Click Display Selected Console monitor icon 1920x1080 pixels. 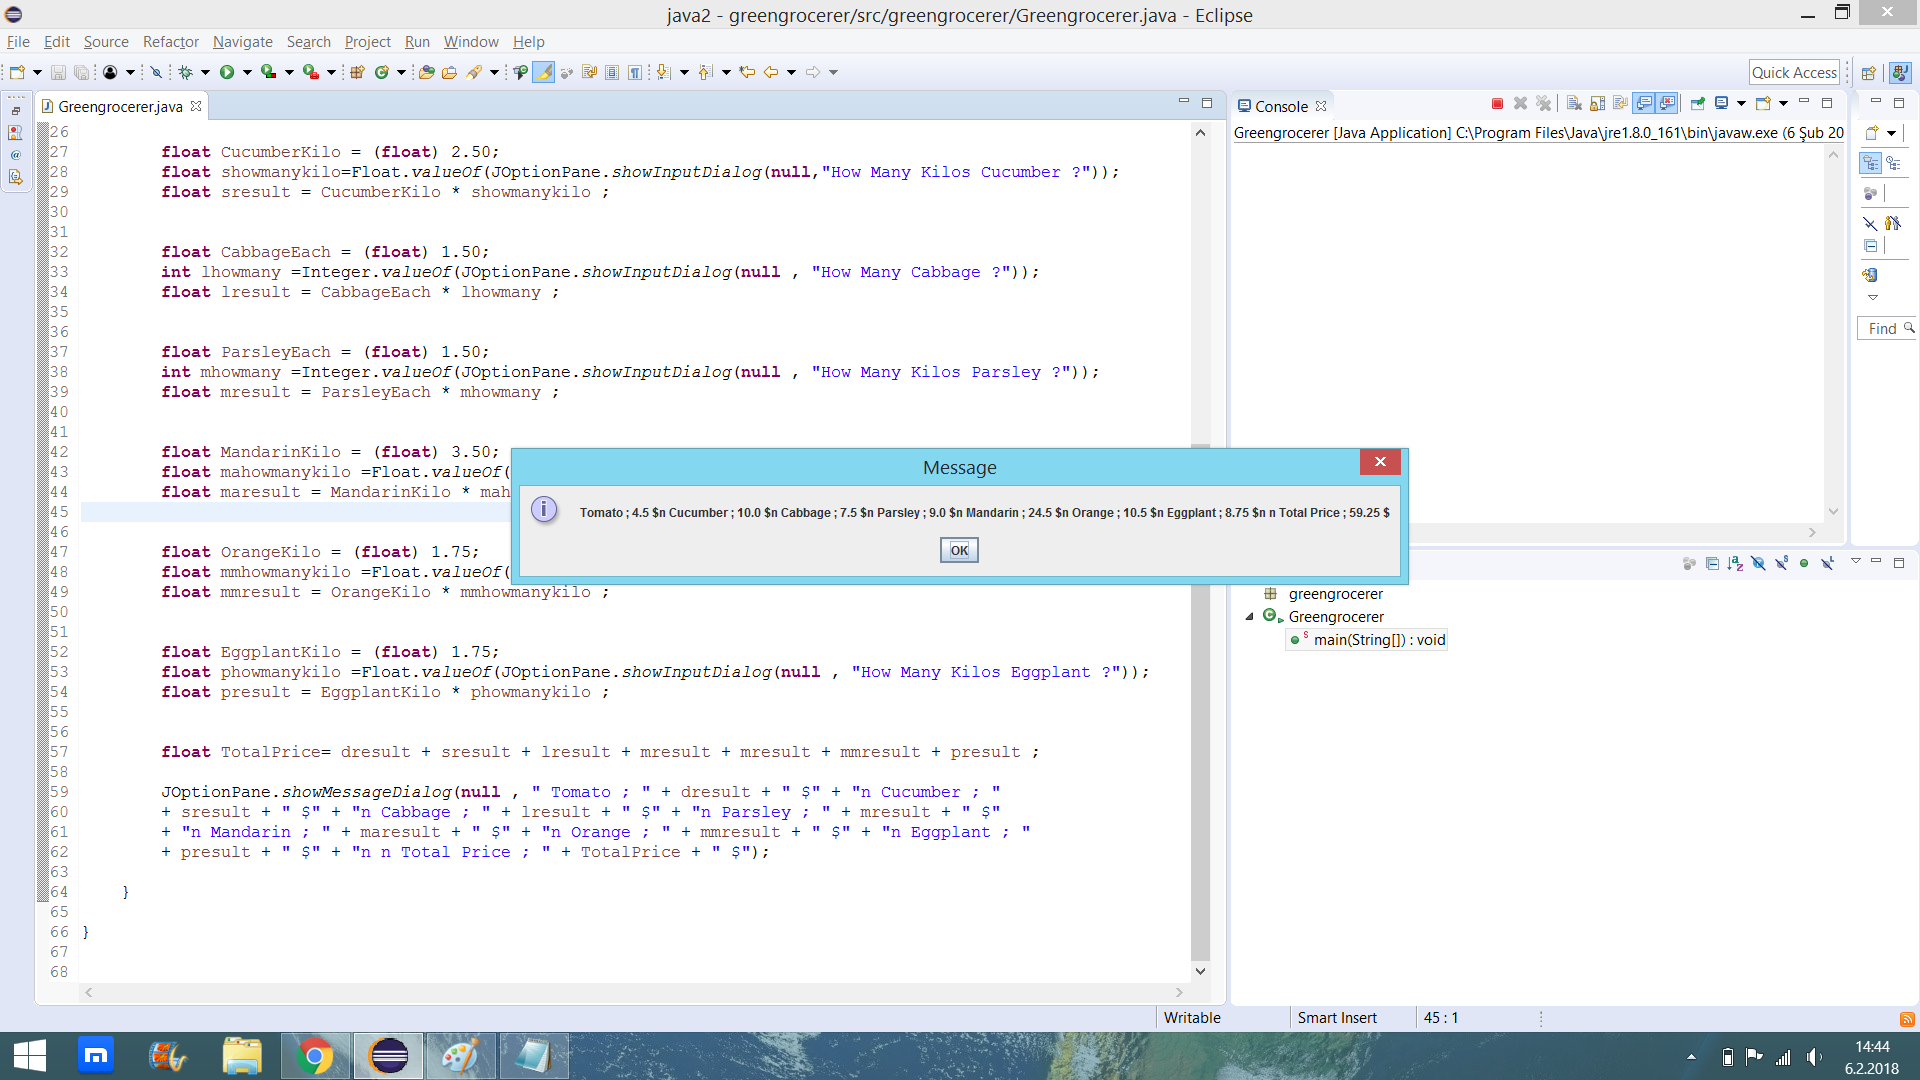[1722, 104]
